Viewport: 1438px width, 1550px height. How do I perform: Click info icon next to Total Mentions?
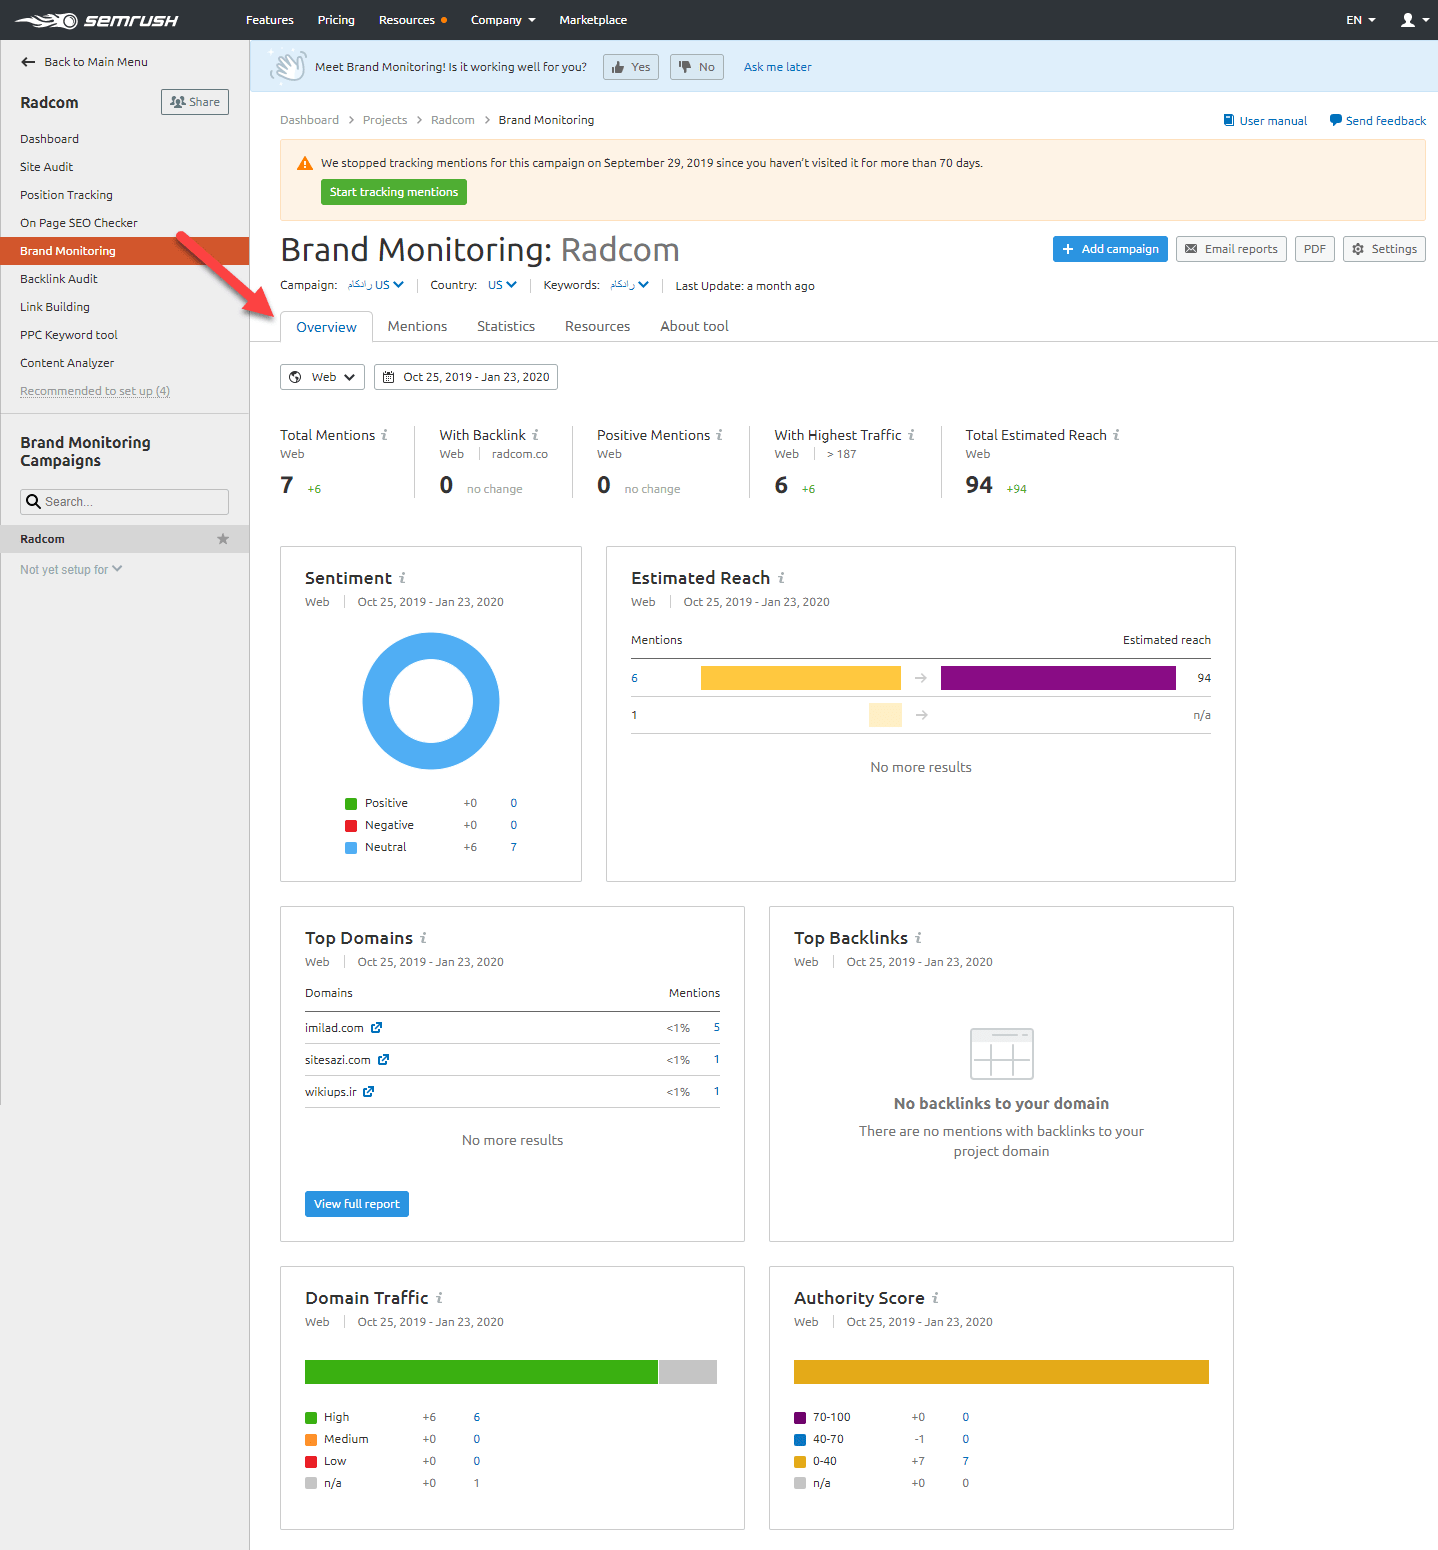pyautogui.click(x=384, y=435)
